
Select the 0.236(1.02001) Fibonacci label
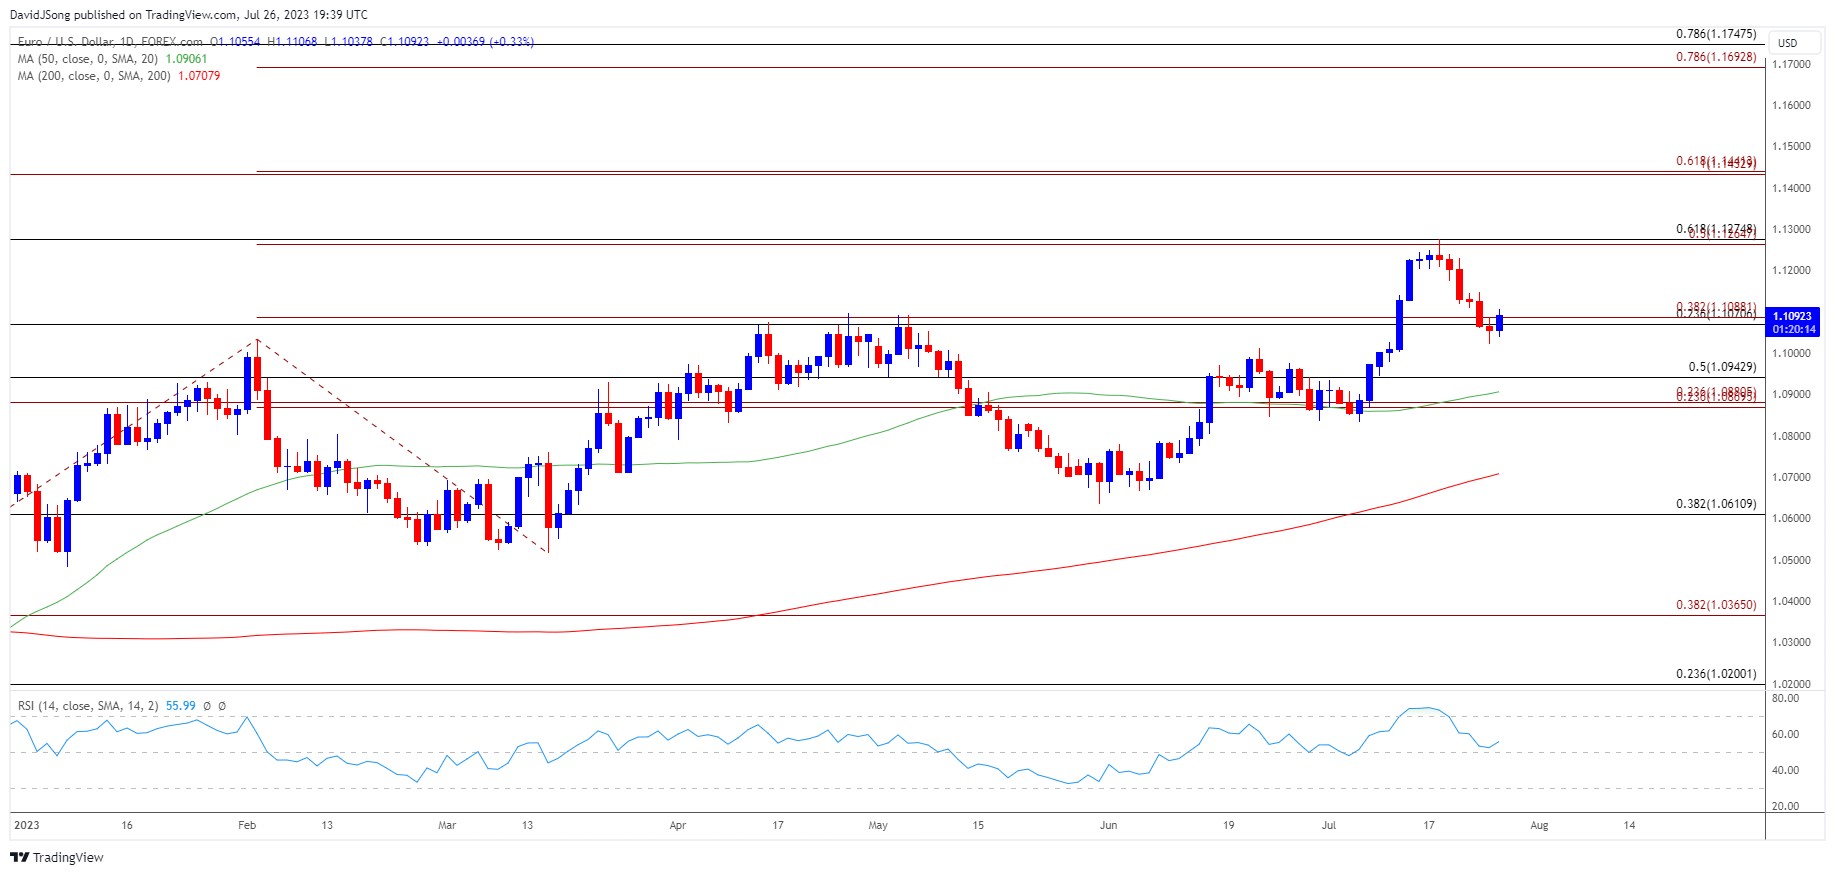(1716, 674)
